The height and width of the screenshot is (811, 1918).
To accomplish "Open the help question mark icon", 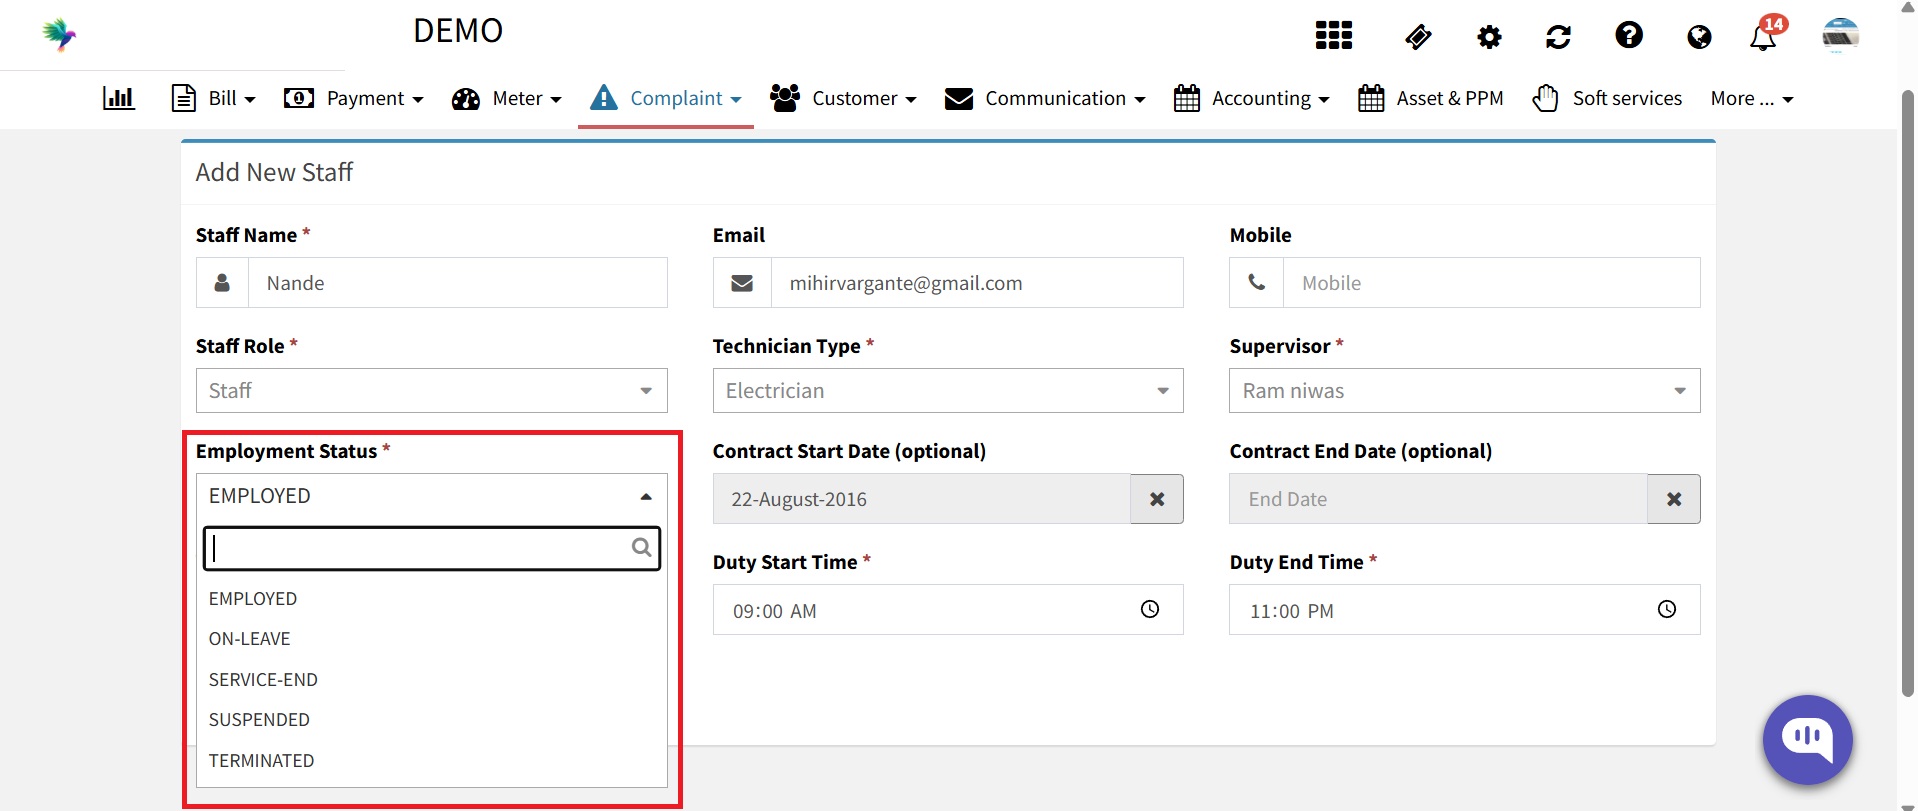I will [1628, 36].
